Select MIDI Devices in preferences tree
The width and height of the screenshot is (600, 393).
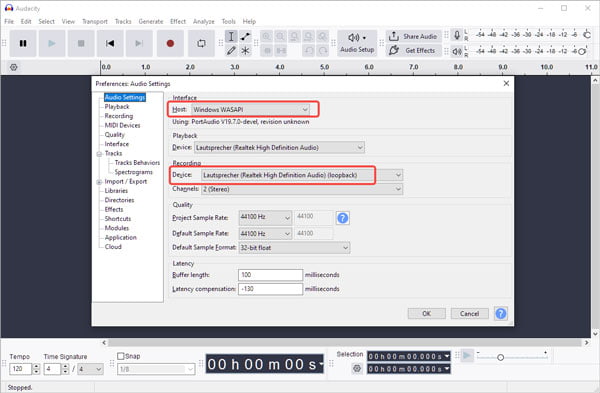tap(122, 125)
